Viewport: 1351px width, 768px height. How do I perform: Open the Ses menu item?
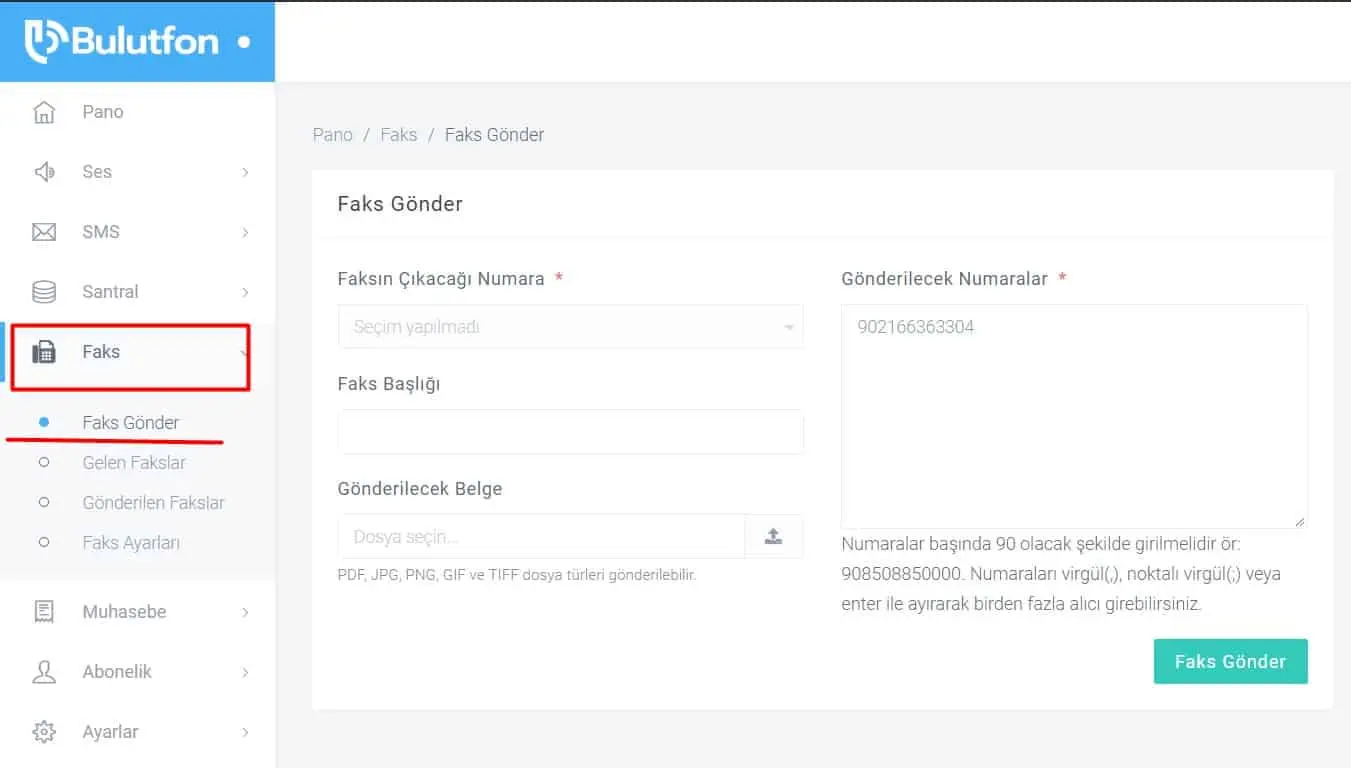coord(137,172)
